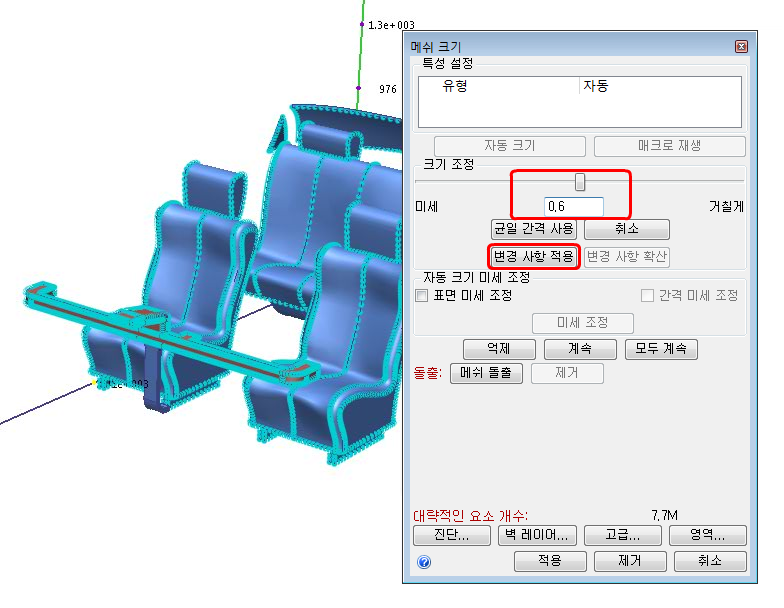
Task: Click the 0.6 size value field
Action: pos(574,206)
